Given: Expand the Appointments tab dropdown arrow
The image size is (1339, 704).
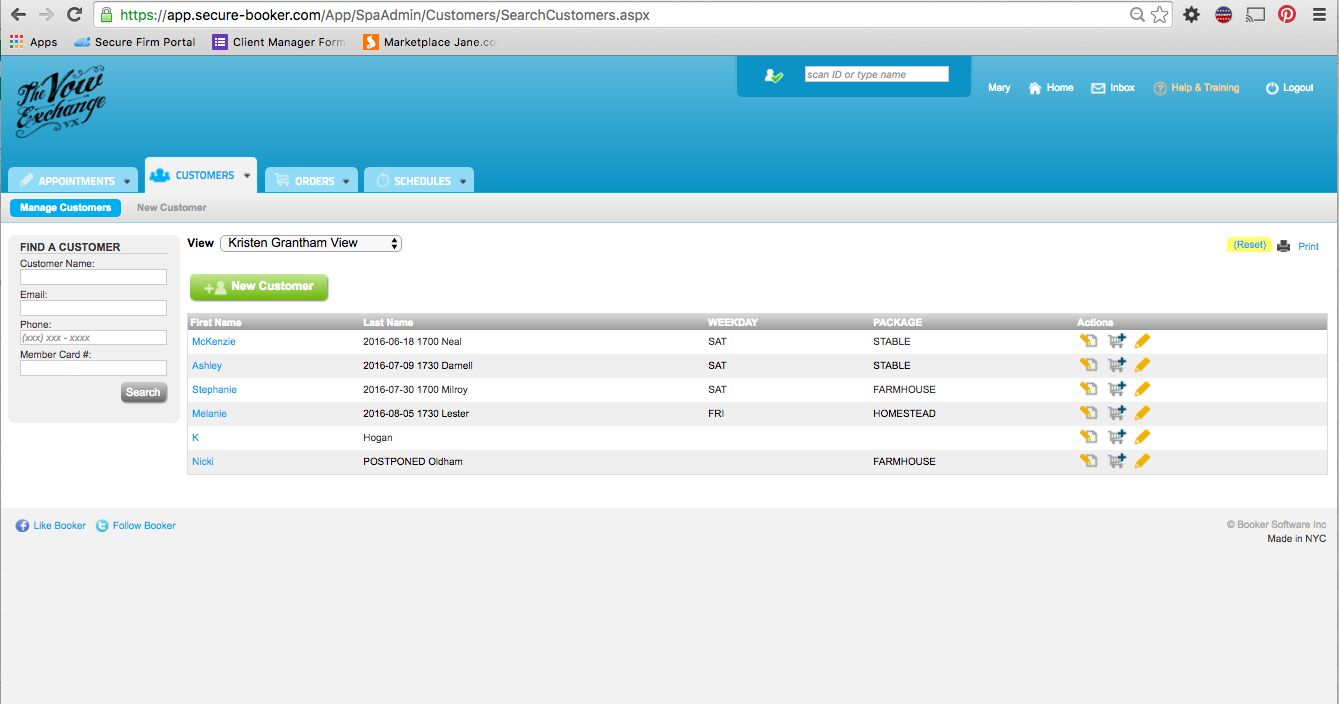Looking at the screenshot, I should [x=127, y=182].
